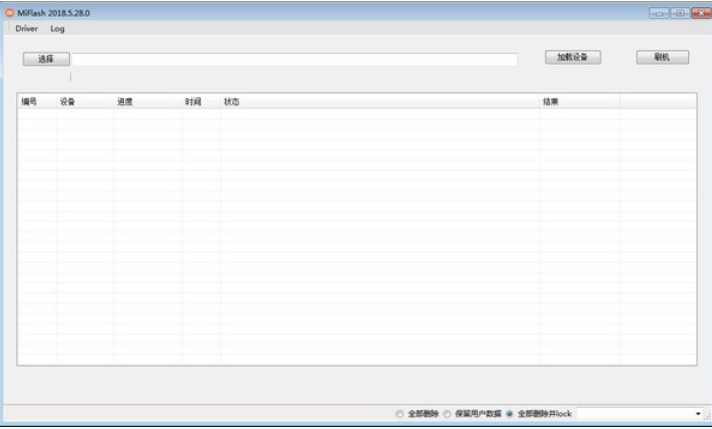Minimize the MiFlash window
The height and width of the screenshot is (429, 712).
click(x=659, y=13)
